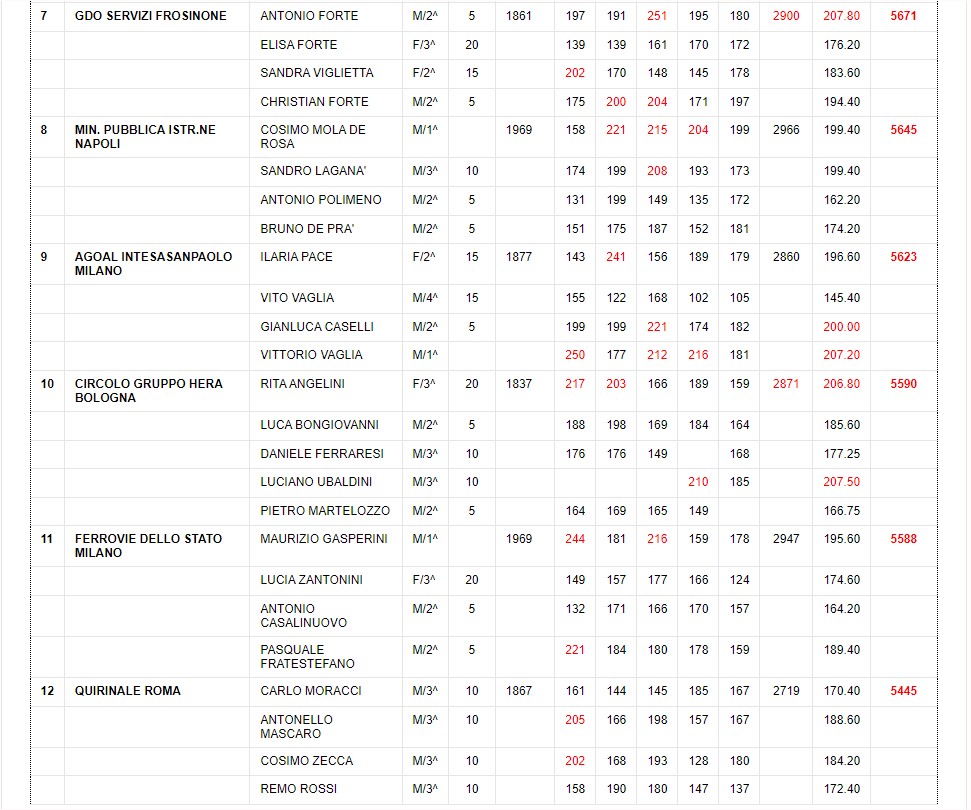Select pin total 2719

coord(786,691)
